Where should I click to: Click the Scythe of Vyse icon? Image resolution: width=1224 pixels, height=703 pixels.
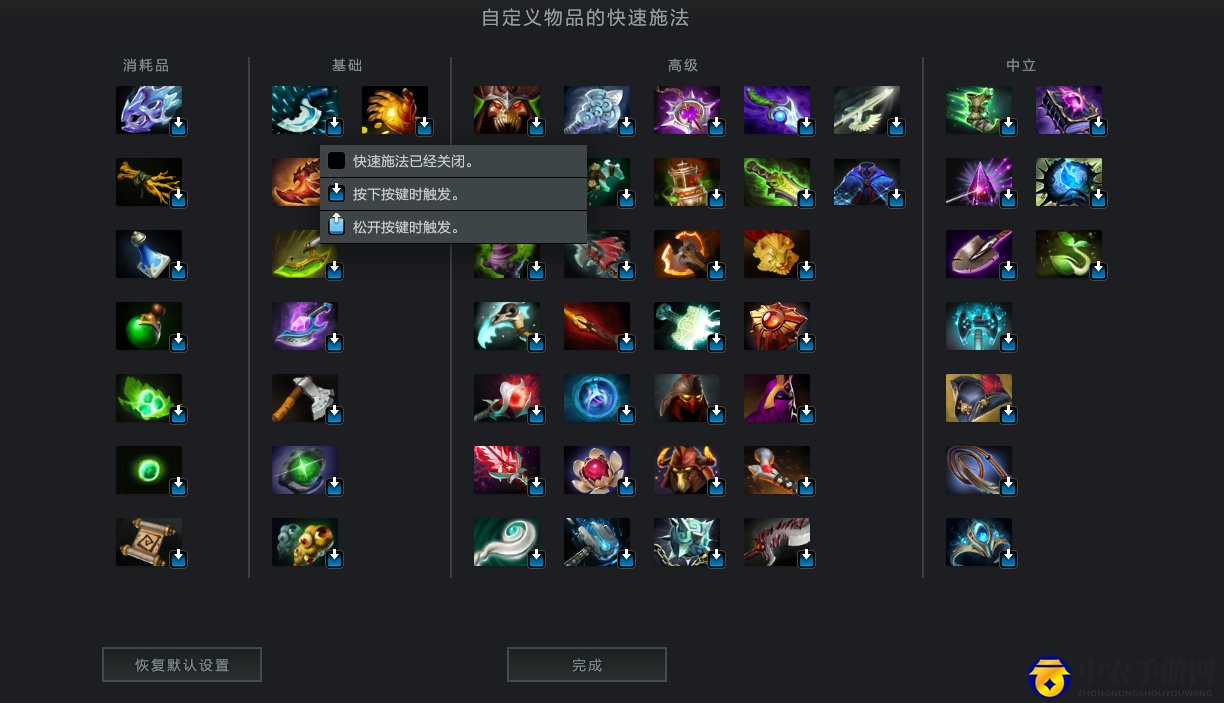(777, 110)
